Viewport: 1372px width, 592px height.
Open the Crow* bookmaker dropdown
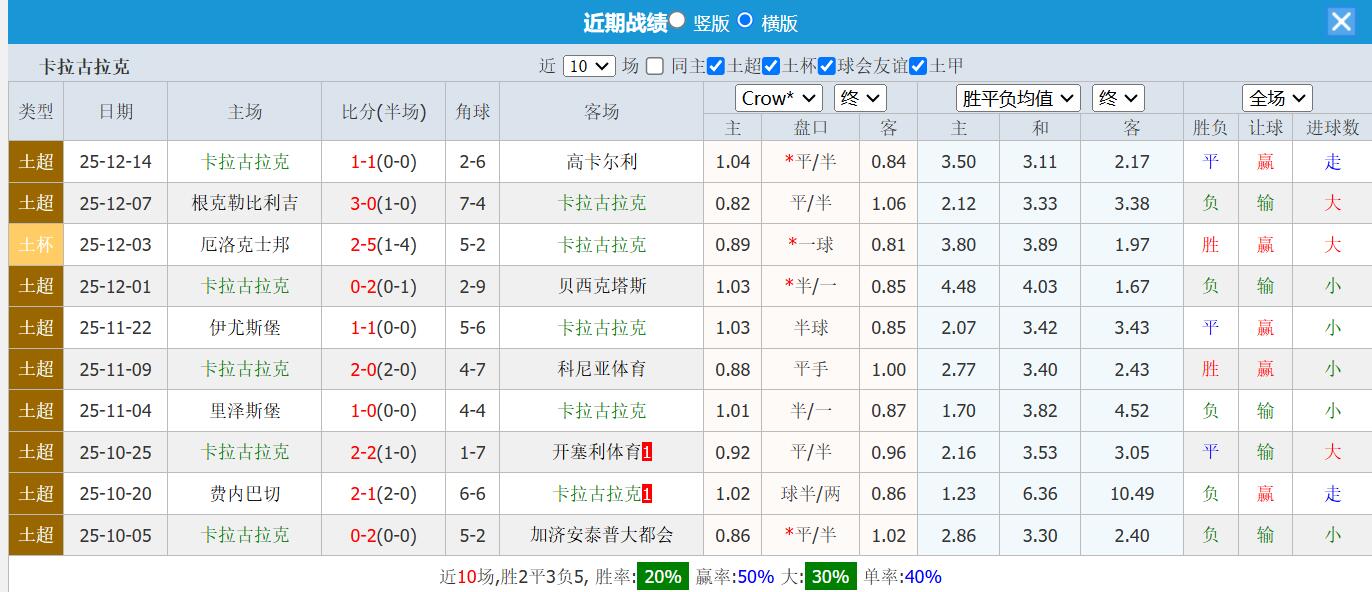coord(778,97)
